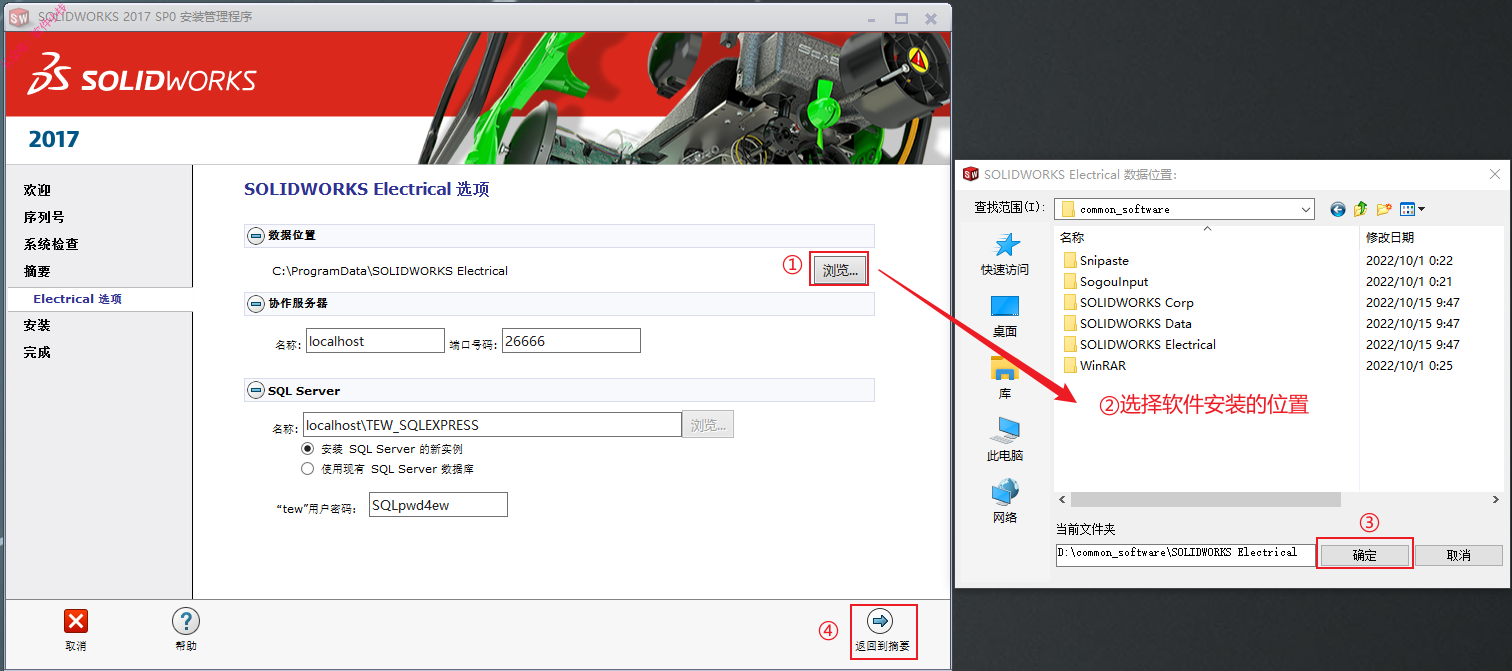Screen dimensions: 1512x671
Task: Create new folder icon in dialog
Action: click(x=1384, y=209)
